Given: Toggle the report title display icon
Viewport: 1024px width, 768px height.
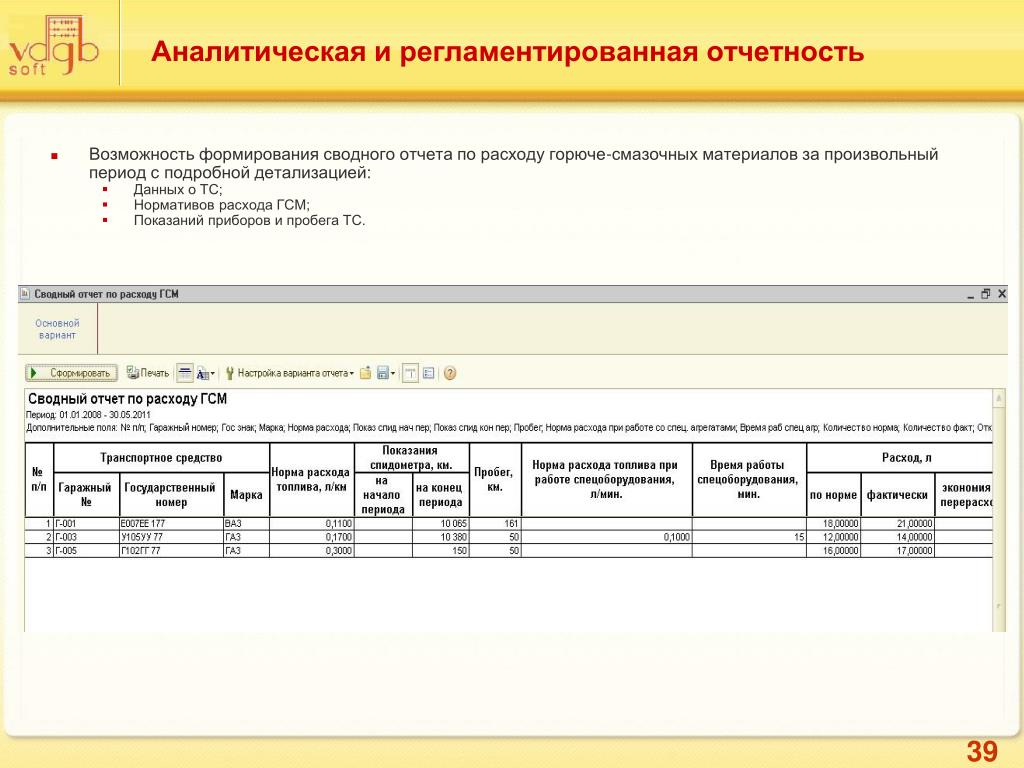Looking at the screenshot, I should [x=410, y=373].
